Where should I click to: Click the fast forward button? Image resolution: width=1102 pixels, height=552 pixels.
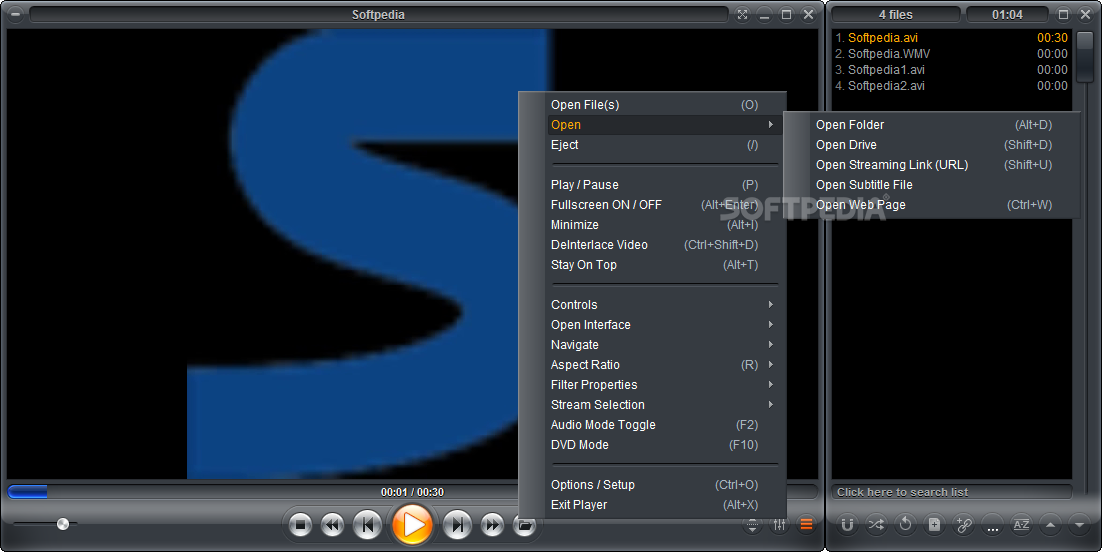point(492,525)
